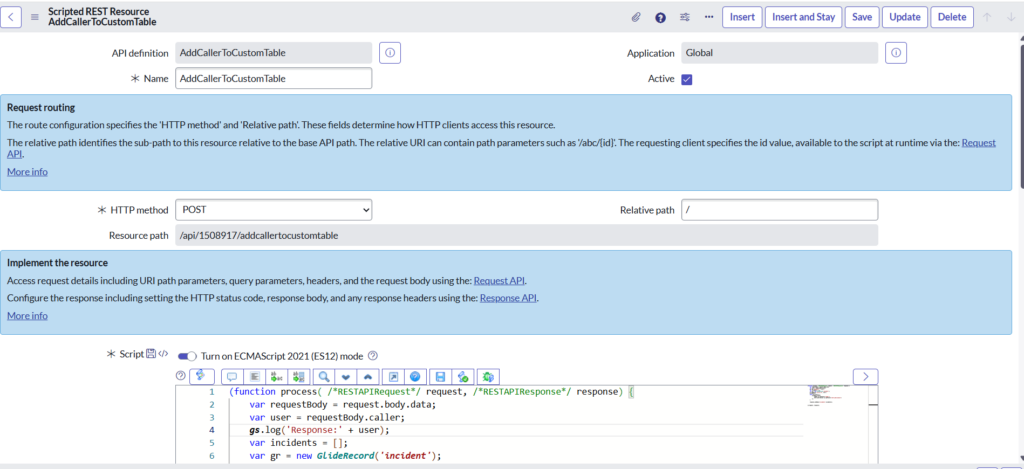
Task: Click the save floppy disk icon in script toolbar
Action: click(439, 376)
